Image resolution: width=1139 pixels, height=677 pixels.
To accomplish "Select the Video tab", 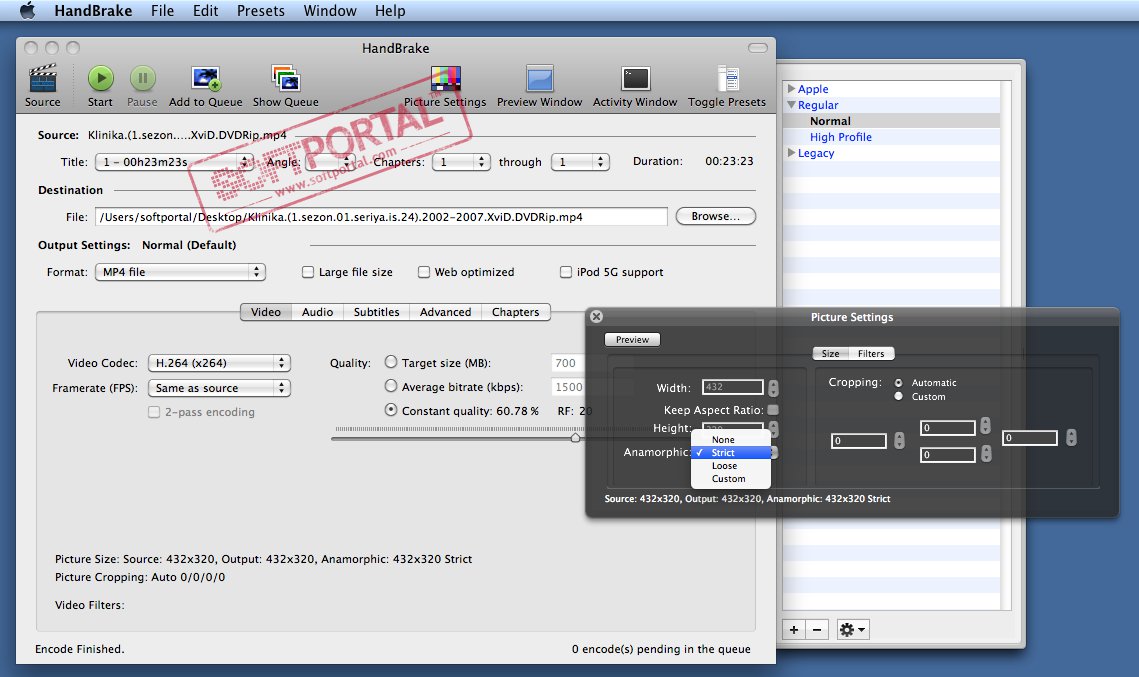I will pos(266,312).
